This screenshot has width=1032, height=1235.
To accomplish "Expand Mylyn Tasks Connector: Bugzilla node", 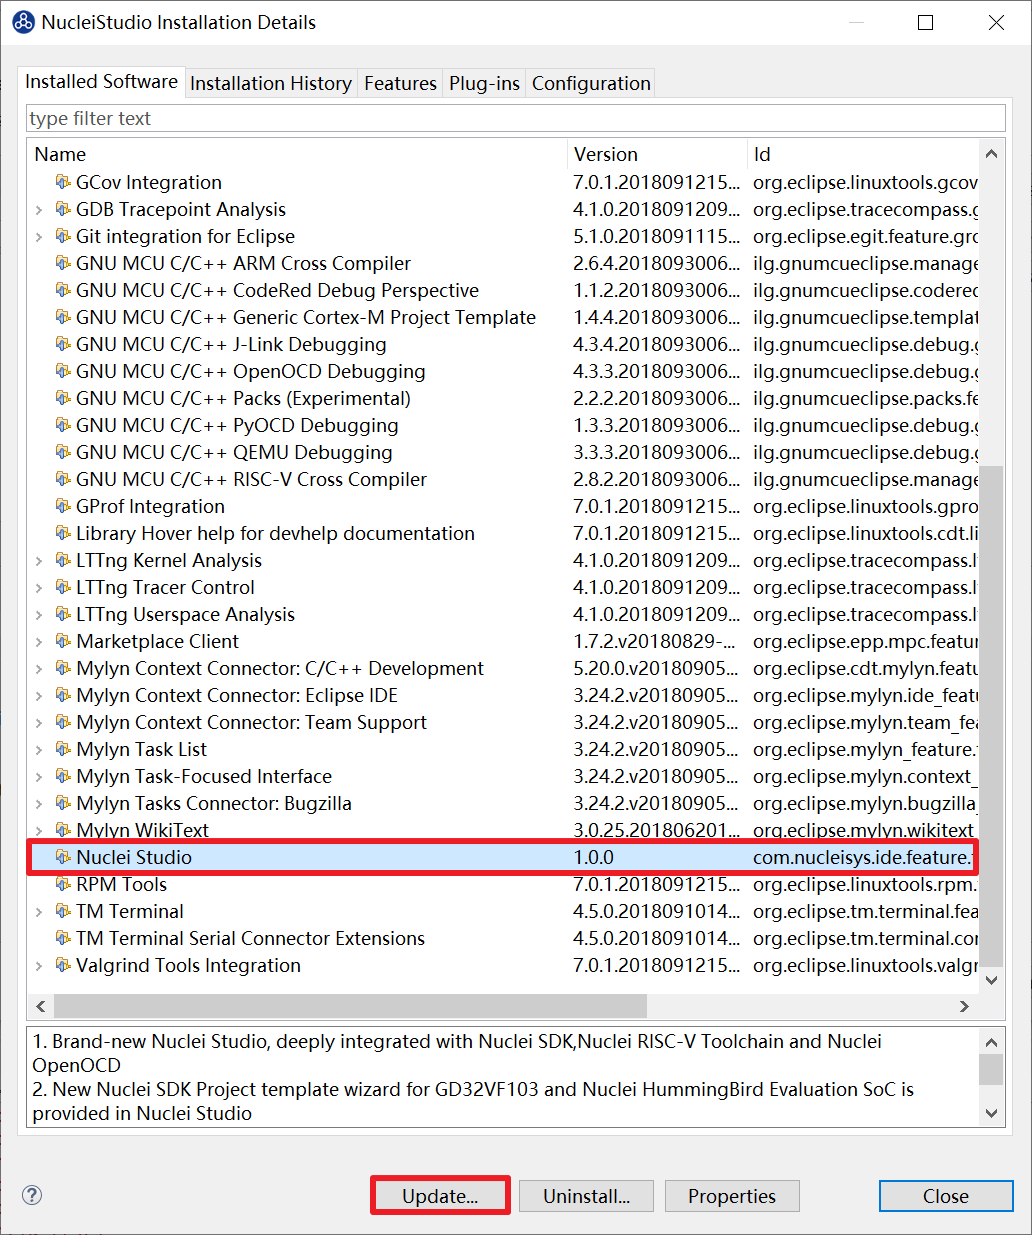I will coord(39,804).
